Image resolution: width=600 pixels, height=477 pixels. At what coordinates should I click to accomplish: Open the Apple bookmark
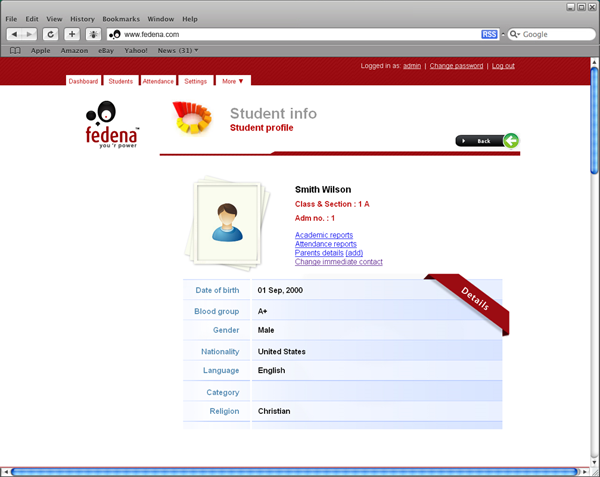[41, 50]
